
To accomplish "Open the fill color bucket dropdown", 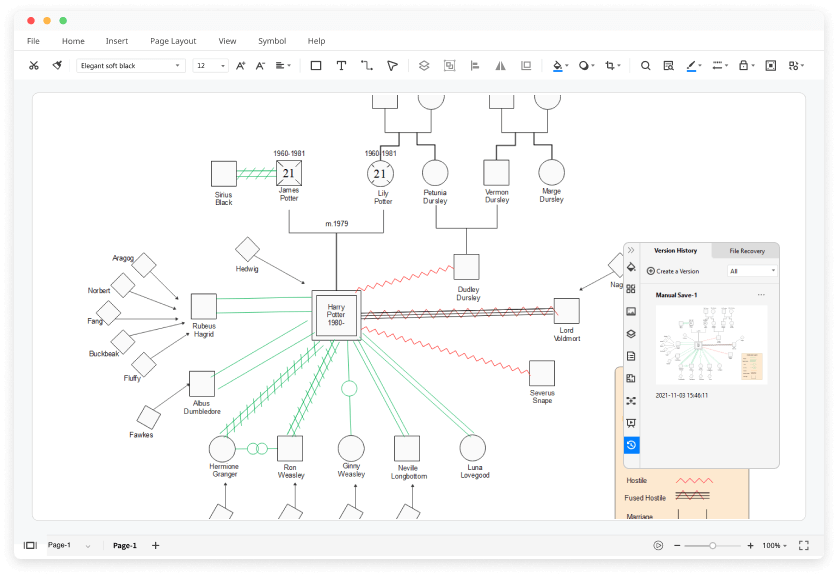I will pyautogui.click(x=560, y=65).
